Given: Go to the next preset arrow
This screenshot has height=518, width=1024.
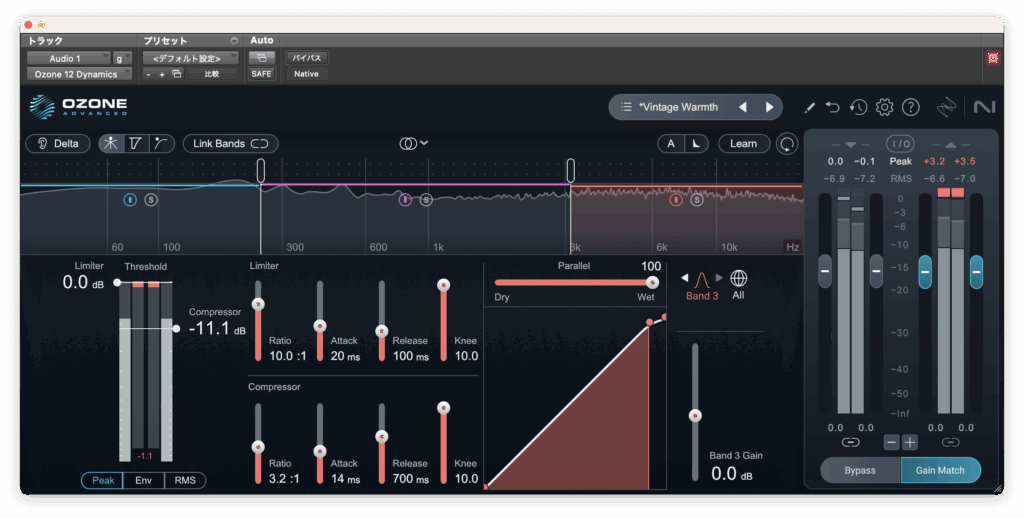Looking at the screenshot, I should [769, 107].
